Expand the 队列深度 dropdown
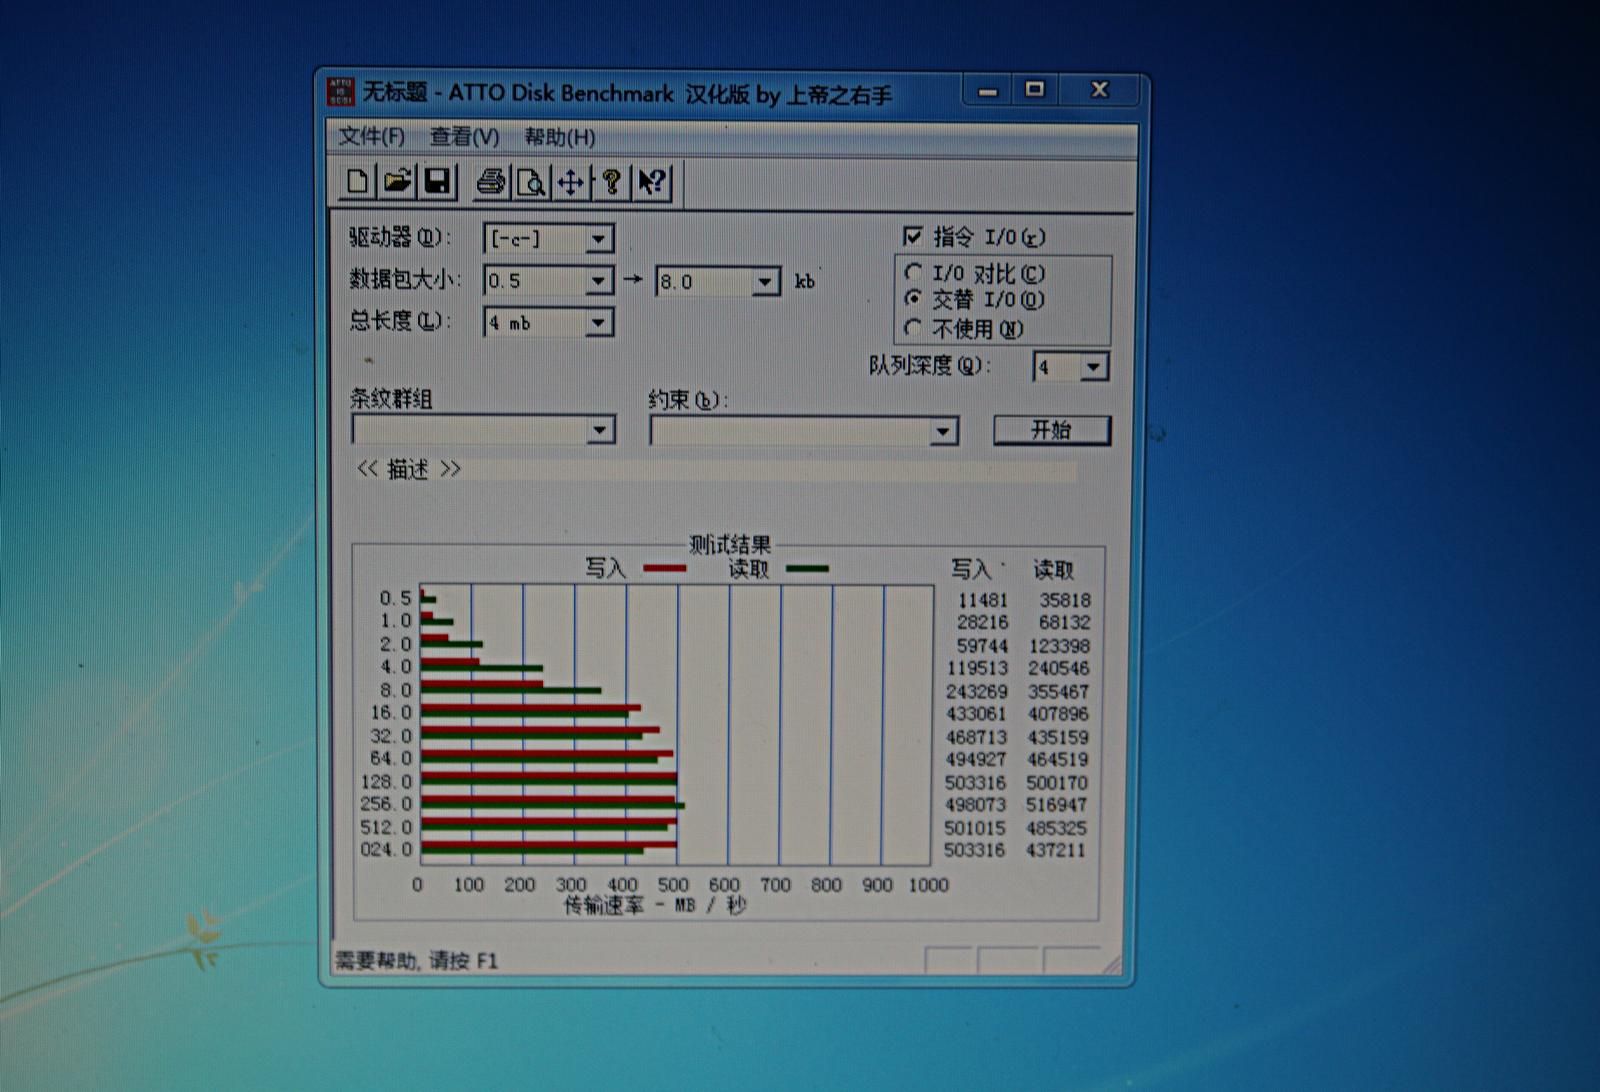1600x1092 pixels. [x=1094, y=367]
